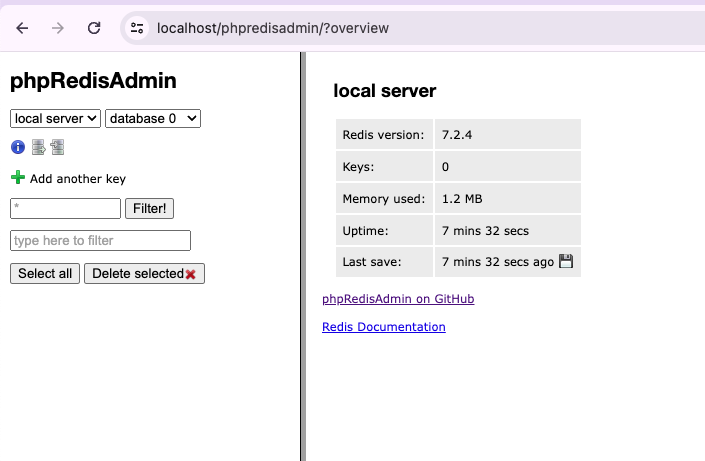705x461 pixels.
Task: Open the Add another key link
Action: click(78, 179)
